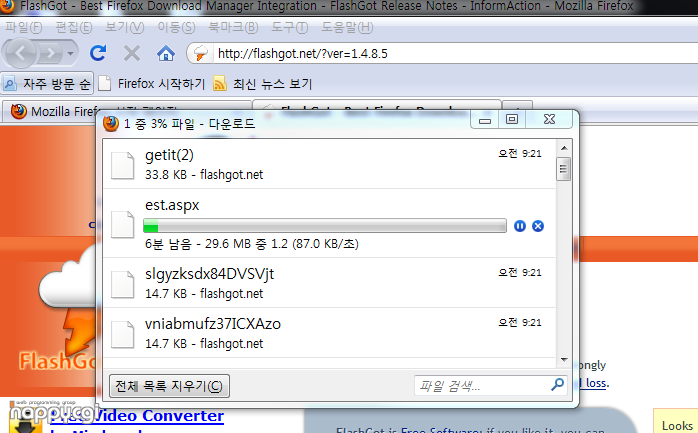The image size is (698, 433).
Task: Go to the Home page icon
Action: tap(166, 54)
